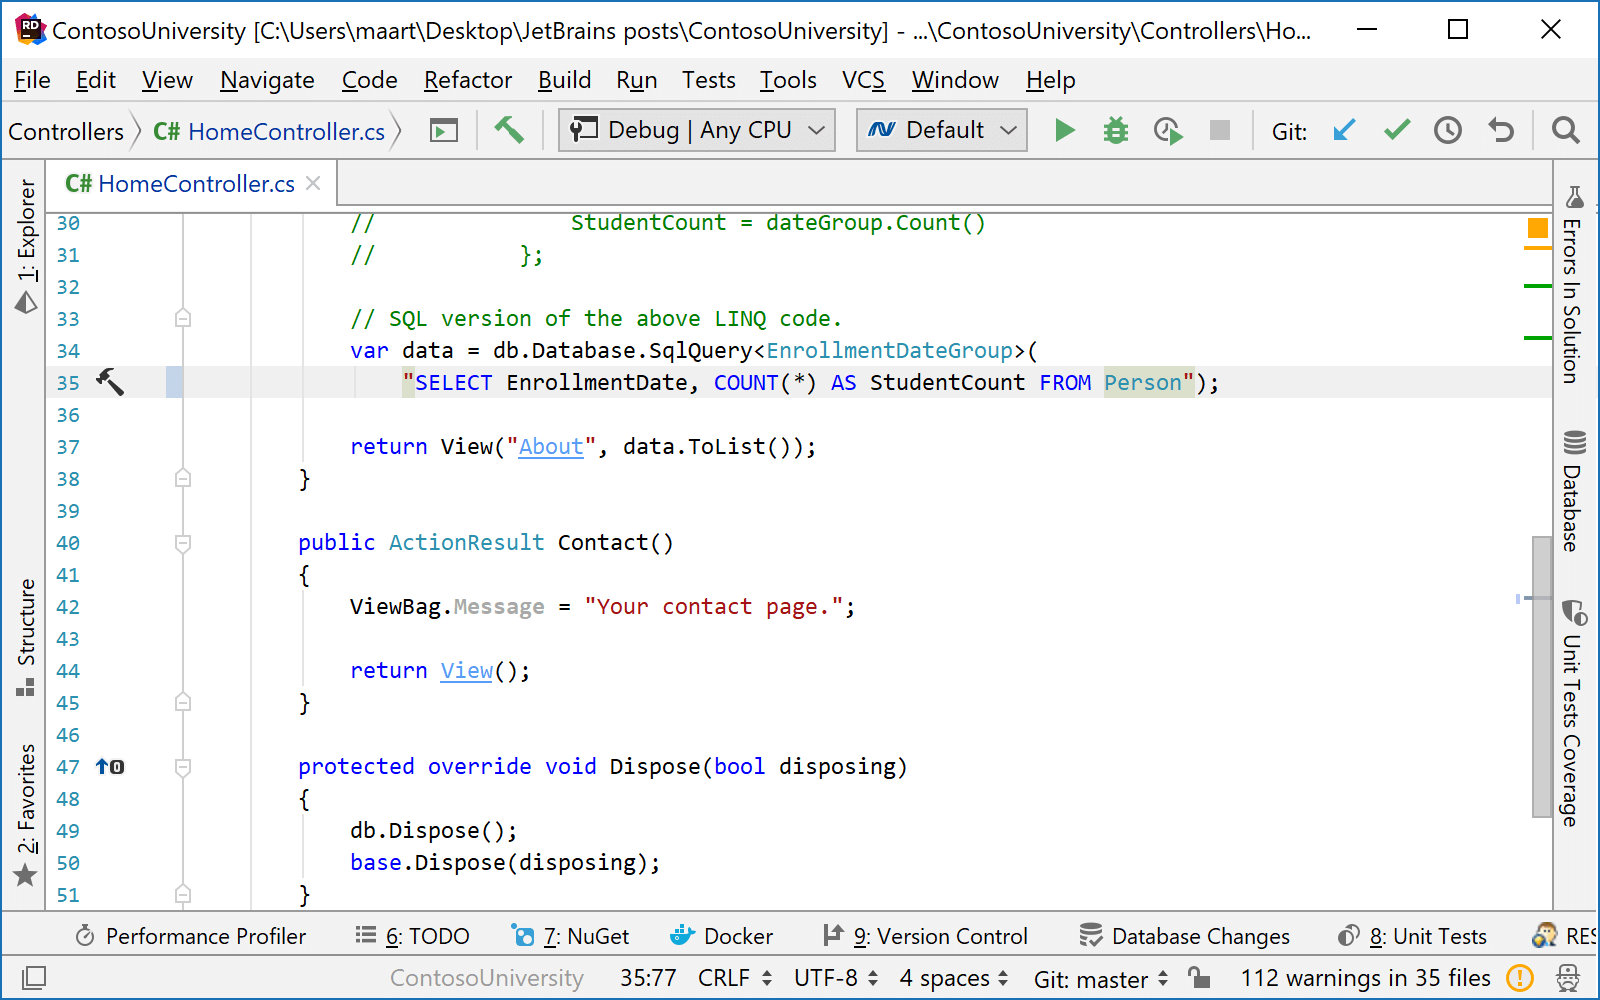Open the NuGet tool window
Image resolution: width=1600 pixels, height=1000 pixels.
pyautogui.click(x=570, y=936)
